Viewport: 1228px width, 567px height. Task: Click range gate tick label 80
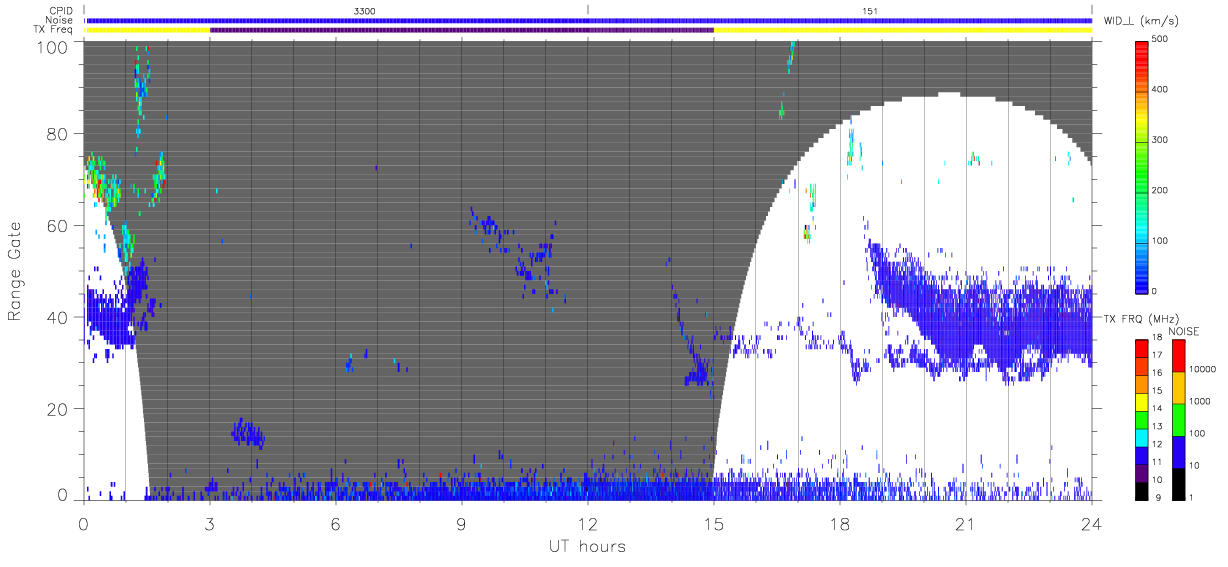[59, 134]
